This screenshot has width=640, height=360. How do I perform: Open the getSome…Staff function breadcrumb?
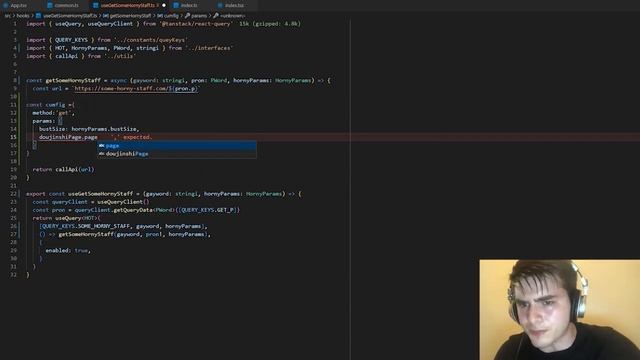click(130, 16)
